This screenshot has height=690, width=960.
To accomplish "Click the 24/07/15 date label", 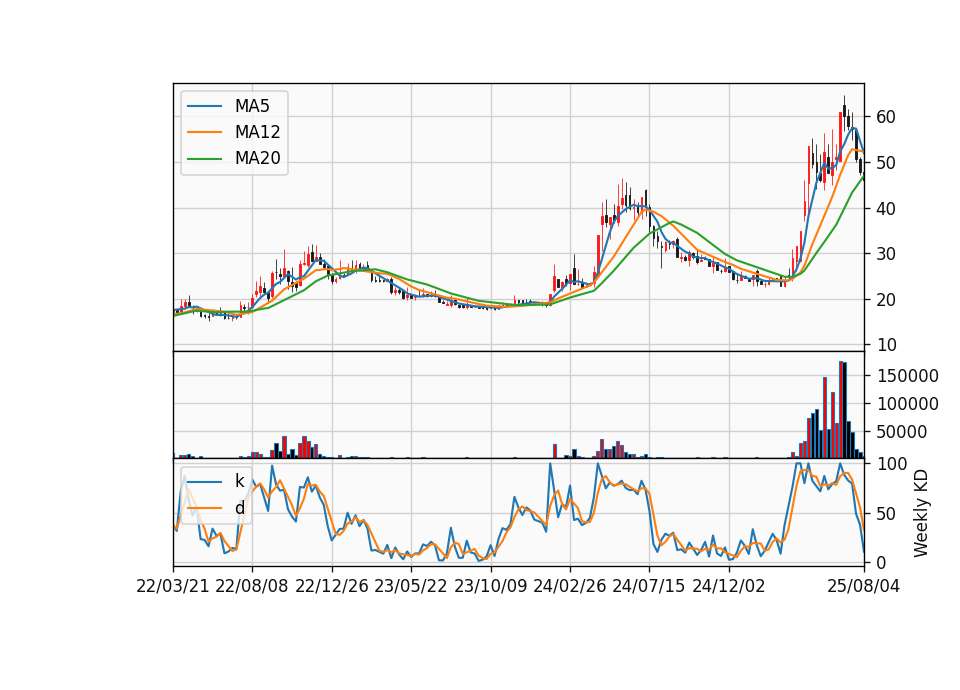I will coord(649,586).
